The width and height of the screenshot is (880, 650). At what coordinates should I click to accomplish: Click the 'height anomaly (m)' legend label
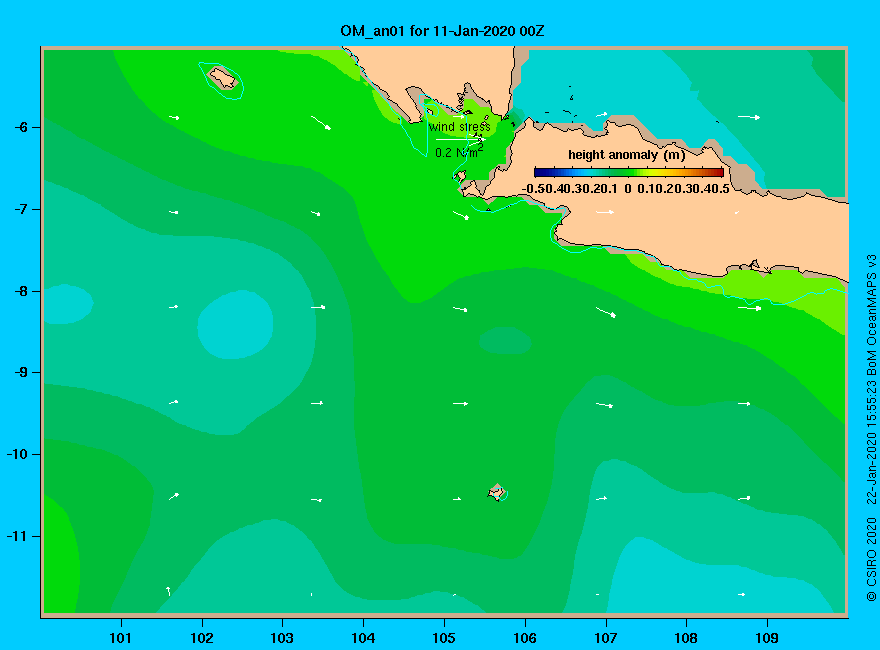click(626, 155)
